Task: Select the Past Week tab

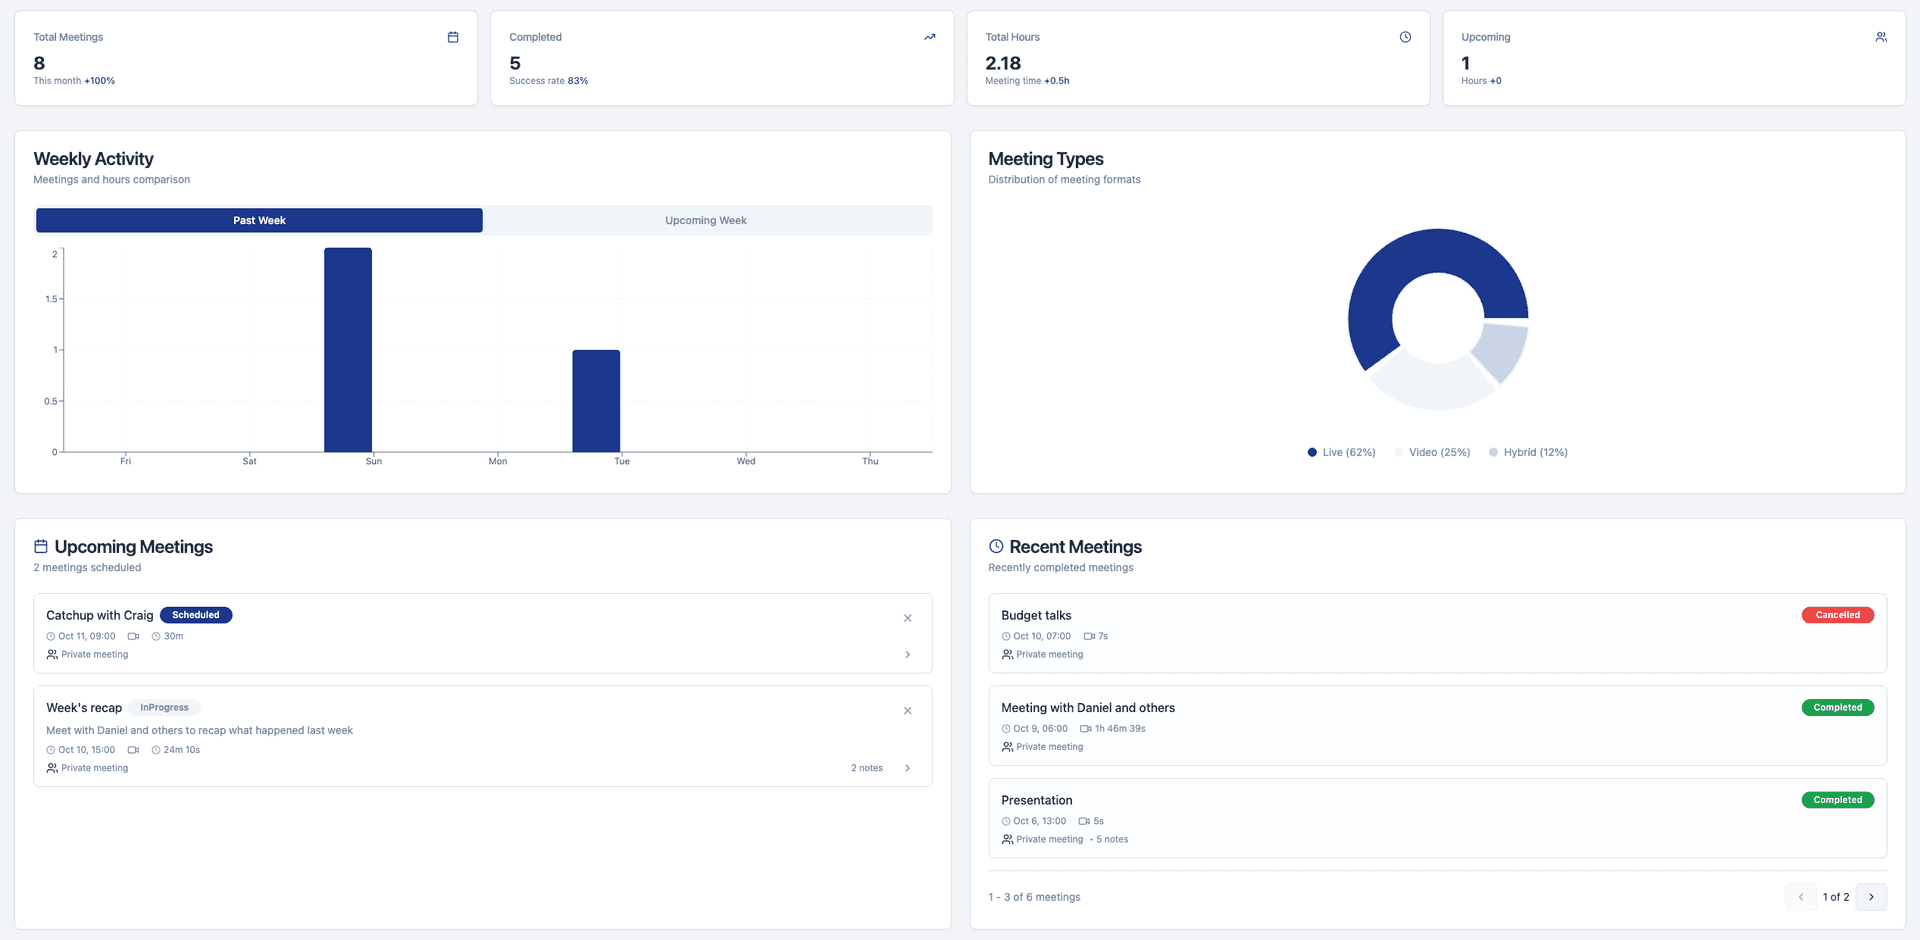Action: pyautogui.click(x=258, y=220)
